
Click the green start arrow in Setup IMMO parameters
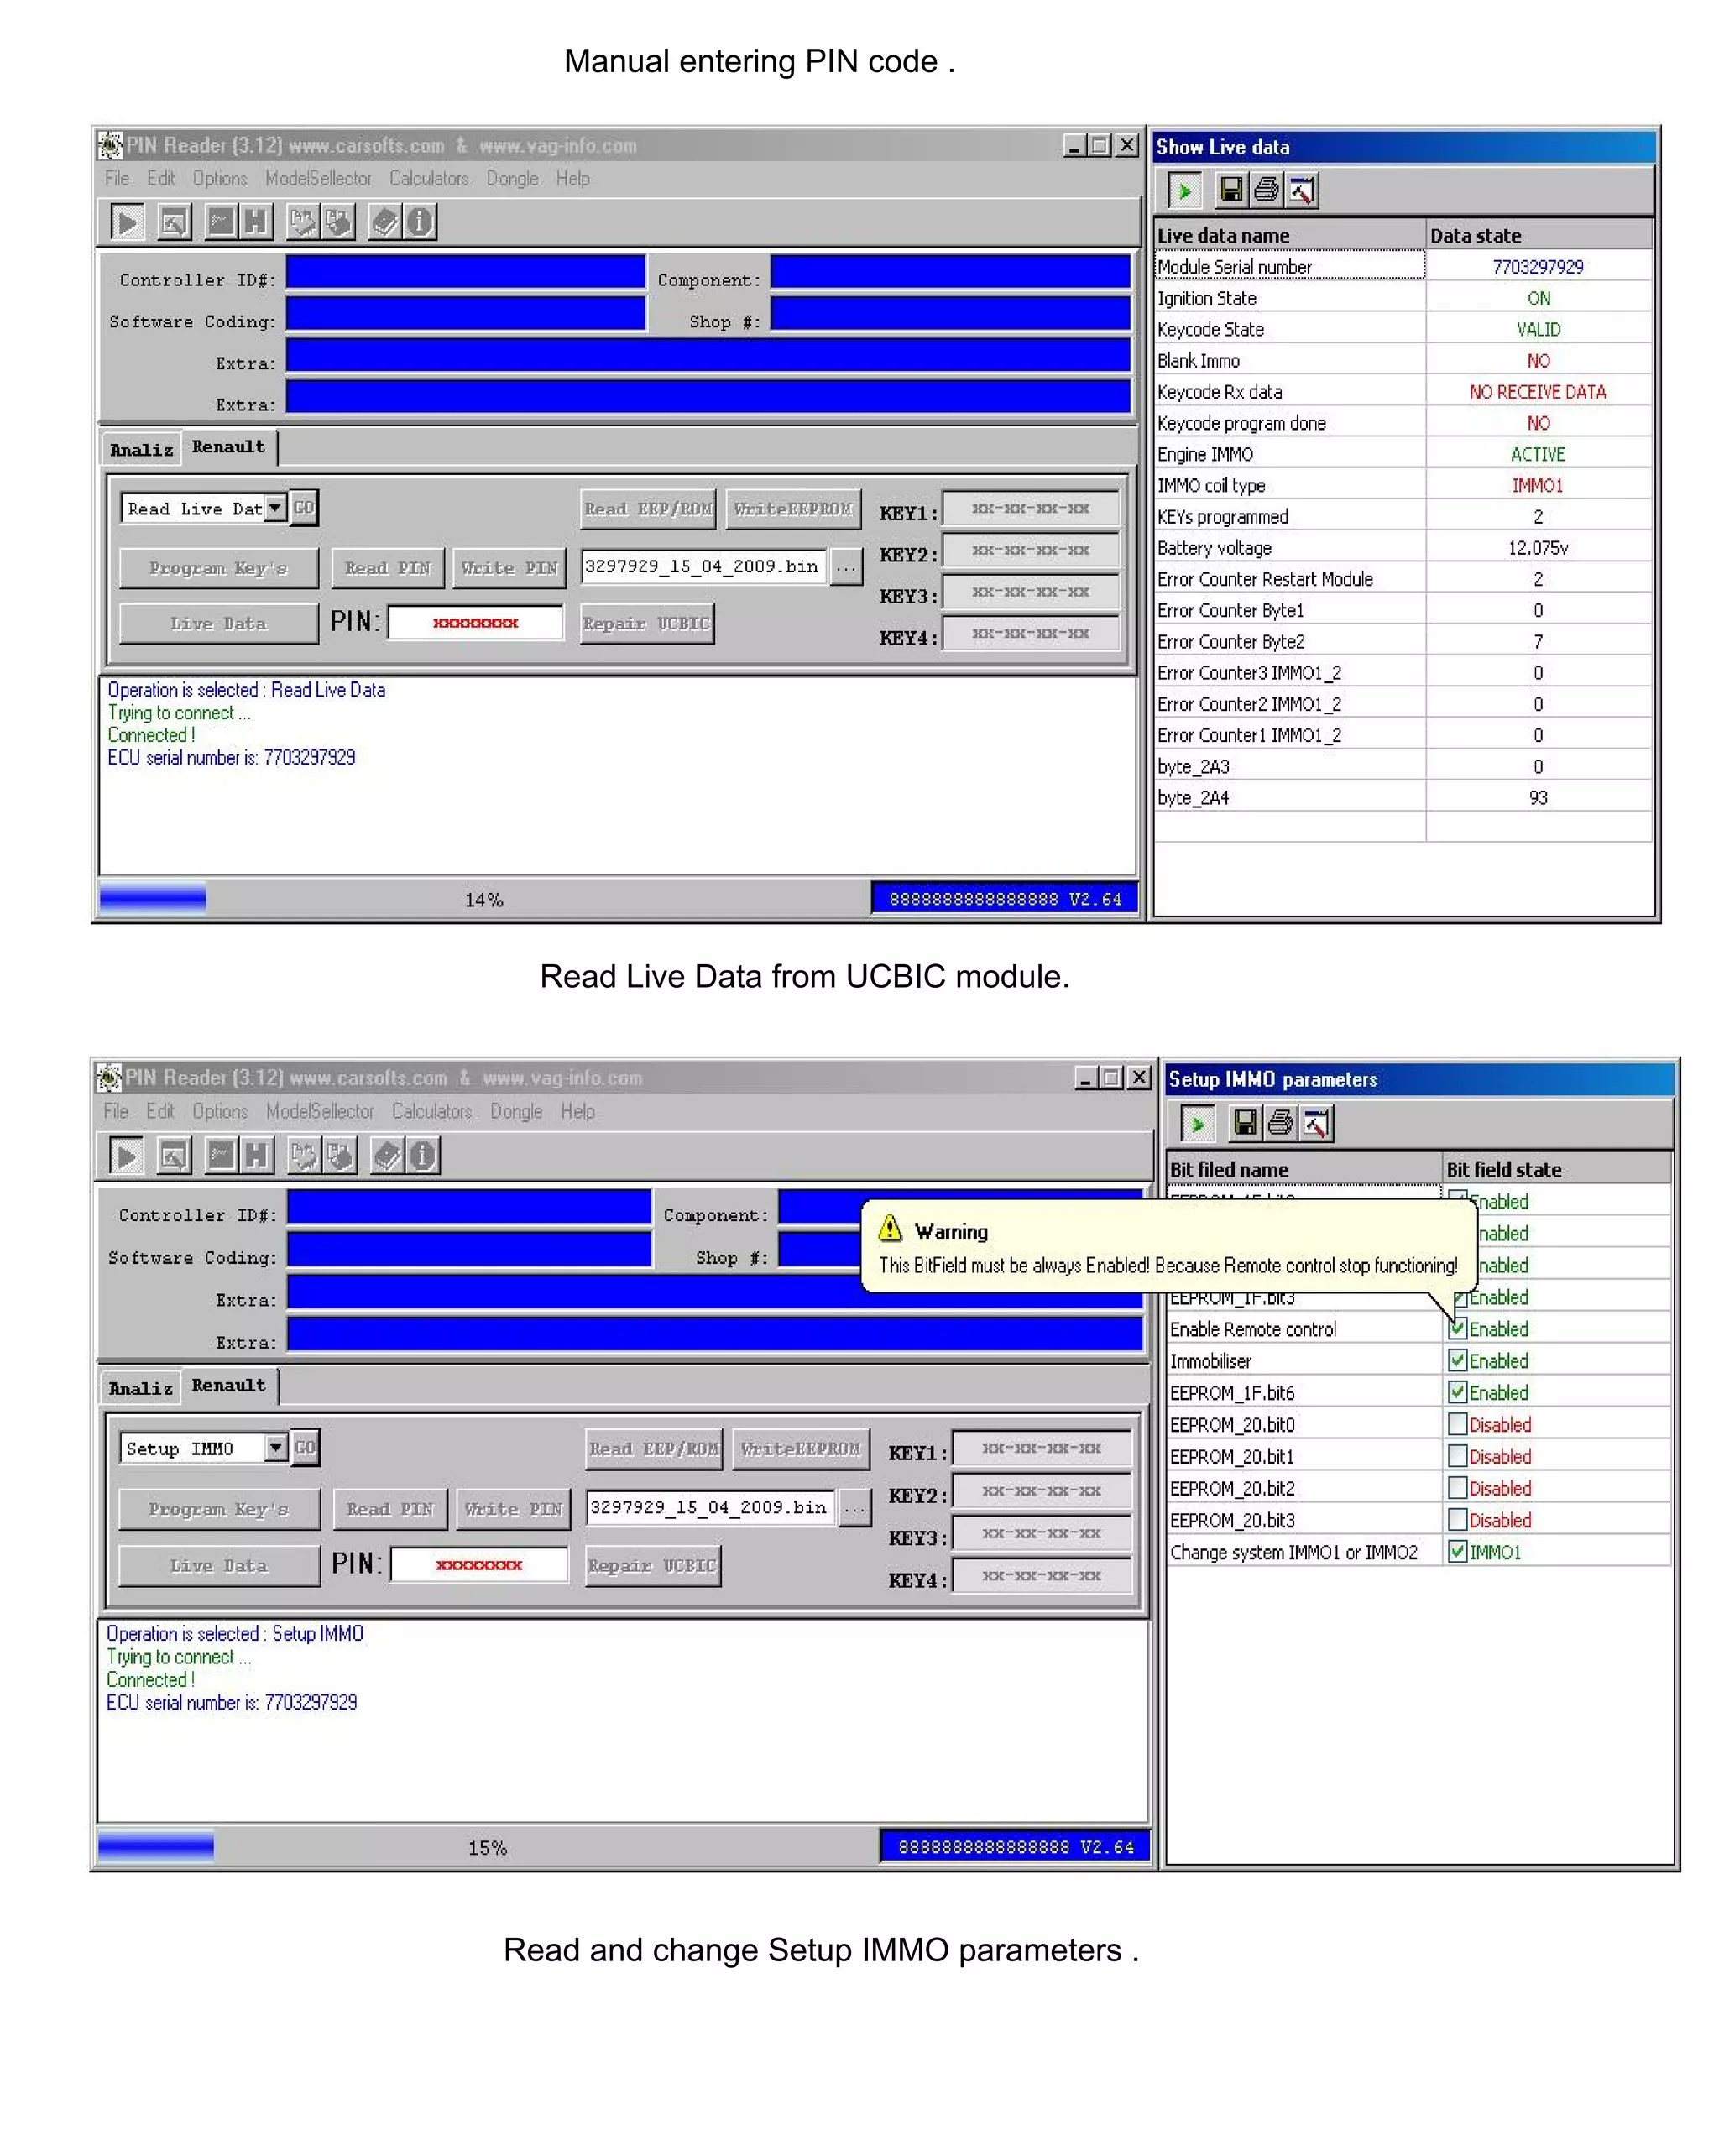point(1197,1124)
